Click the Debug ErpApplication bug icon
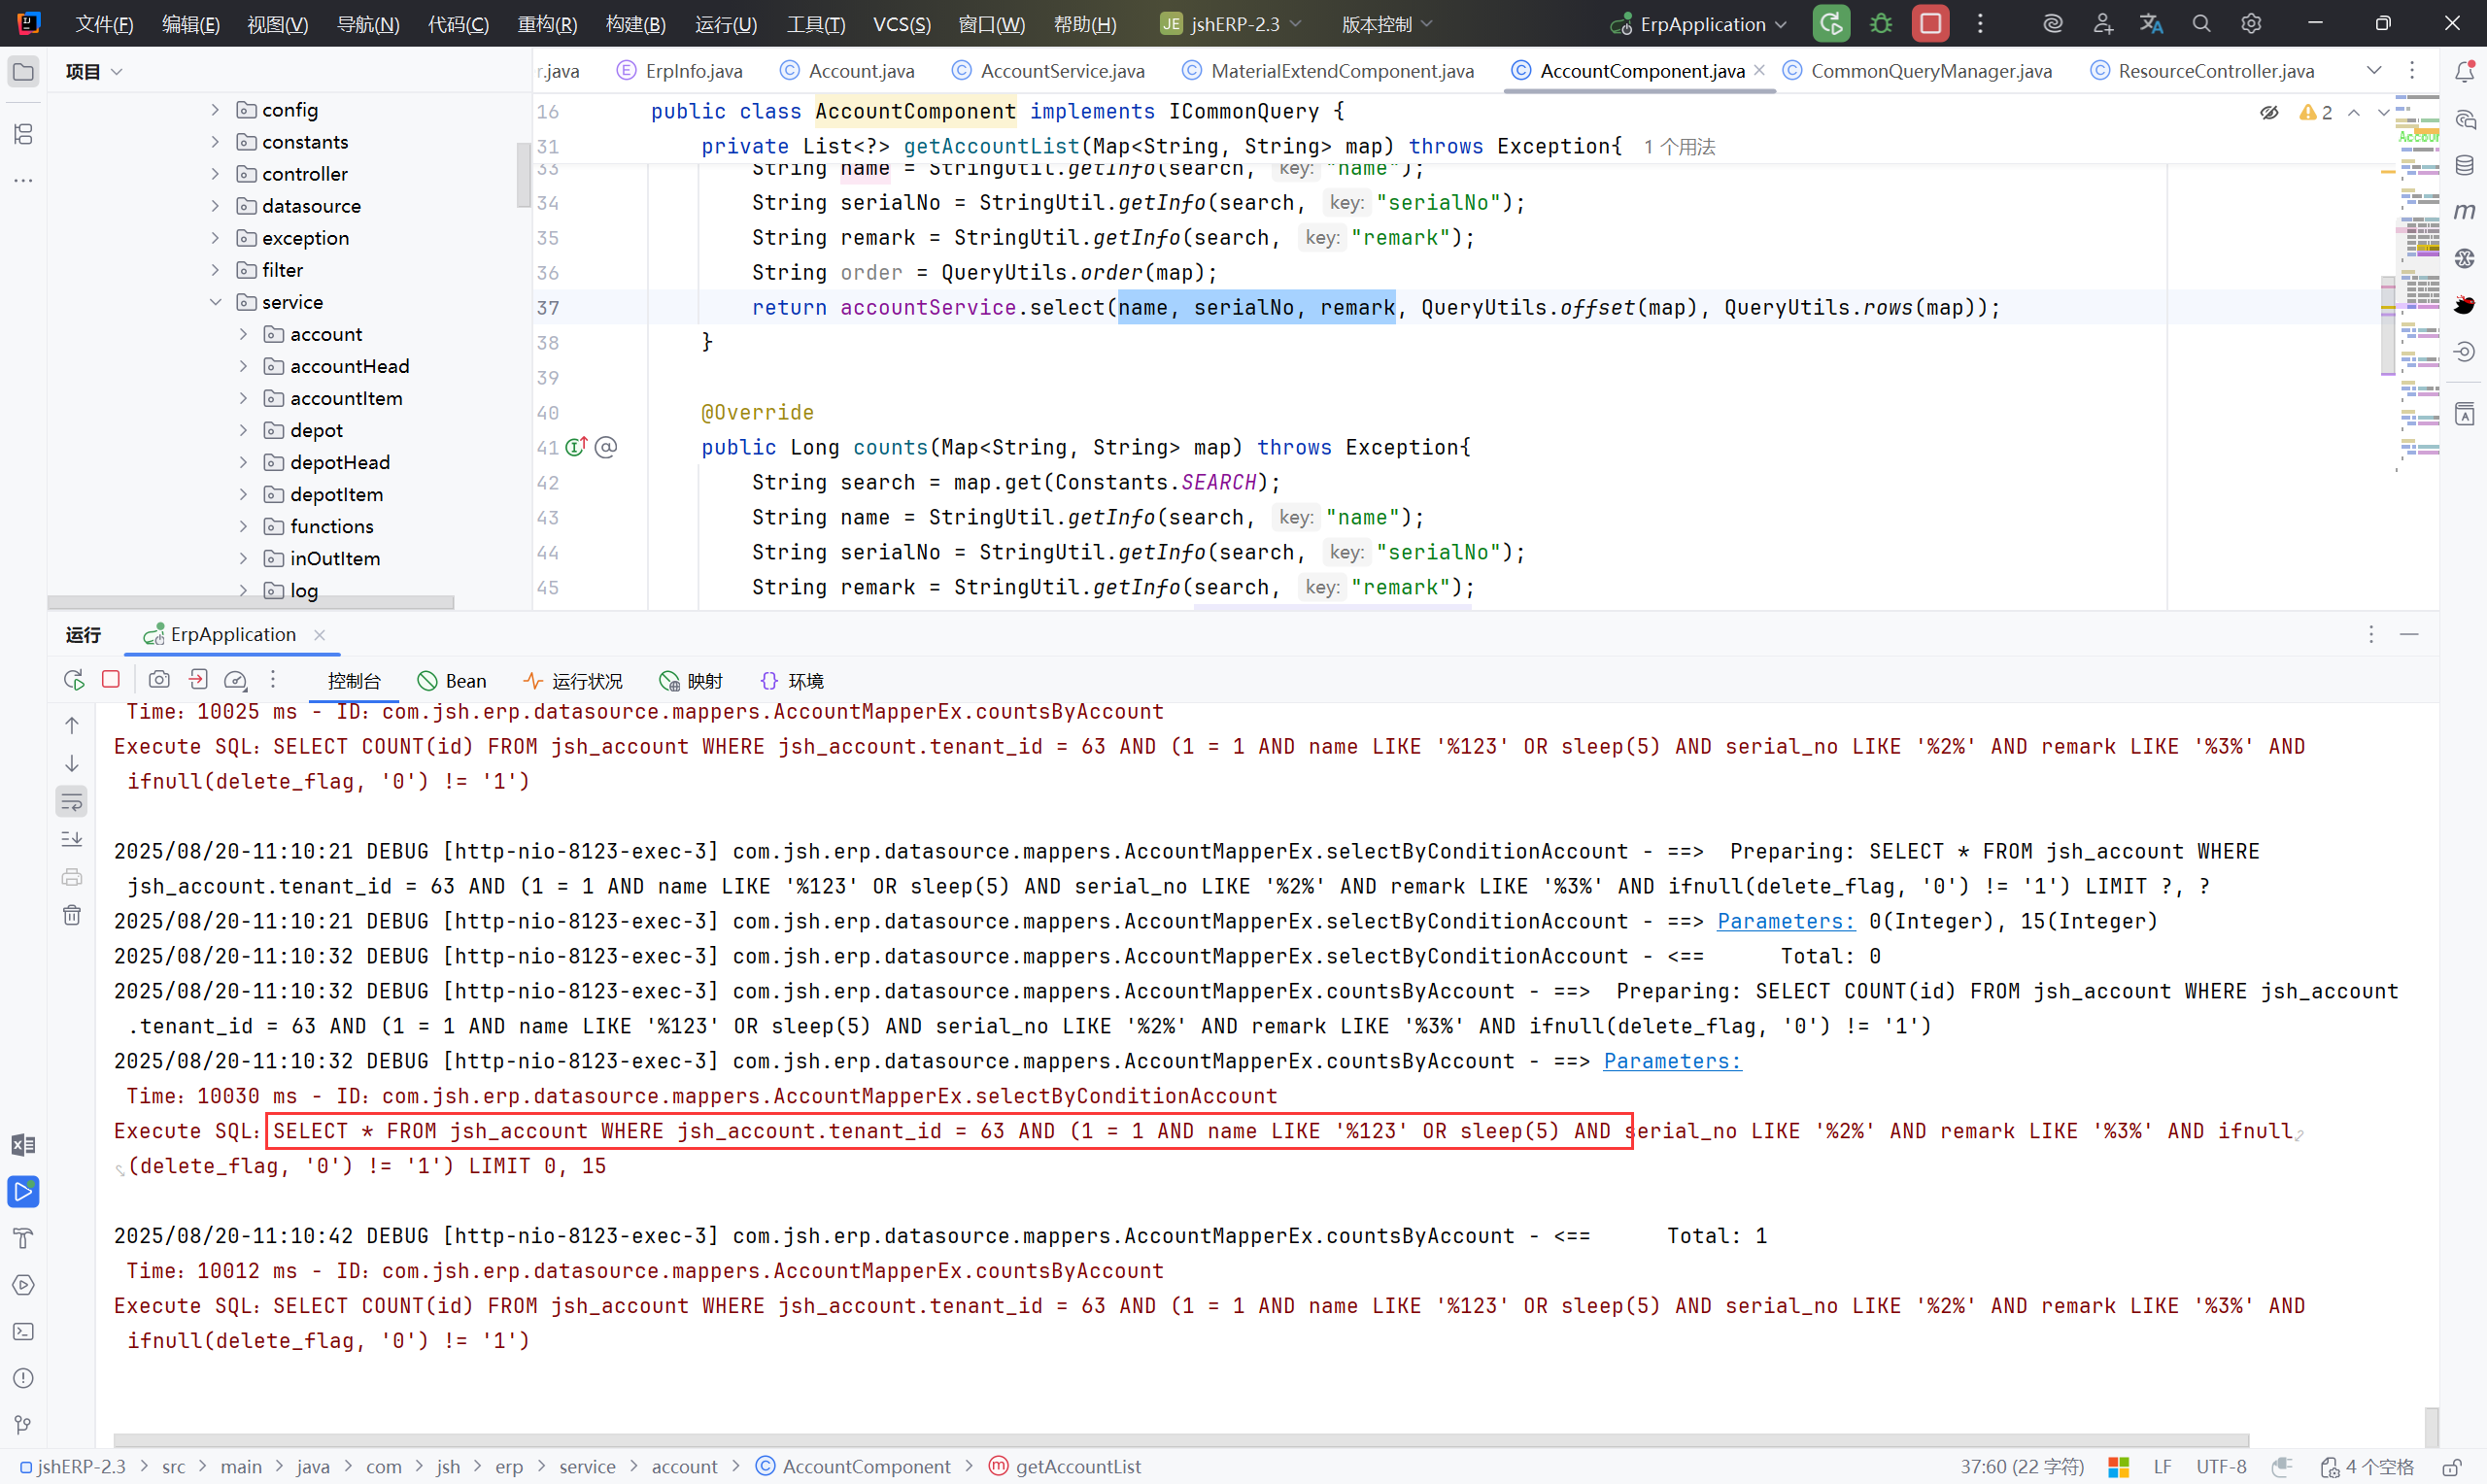This screenshot has height=1484, width=2487. click(1880, 23)
